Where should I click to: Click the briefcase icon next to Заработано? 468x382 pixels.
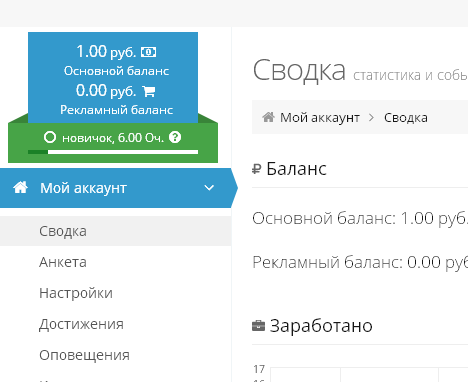[x=258, y=326]
